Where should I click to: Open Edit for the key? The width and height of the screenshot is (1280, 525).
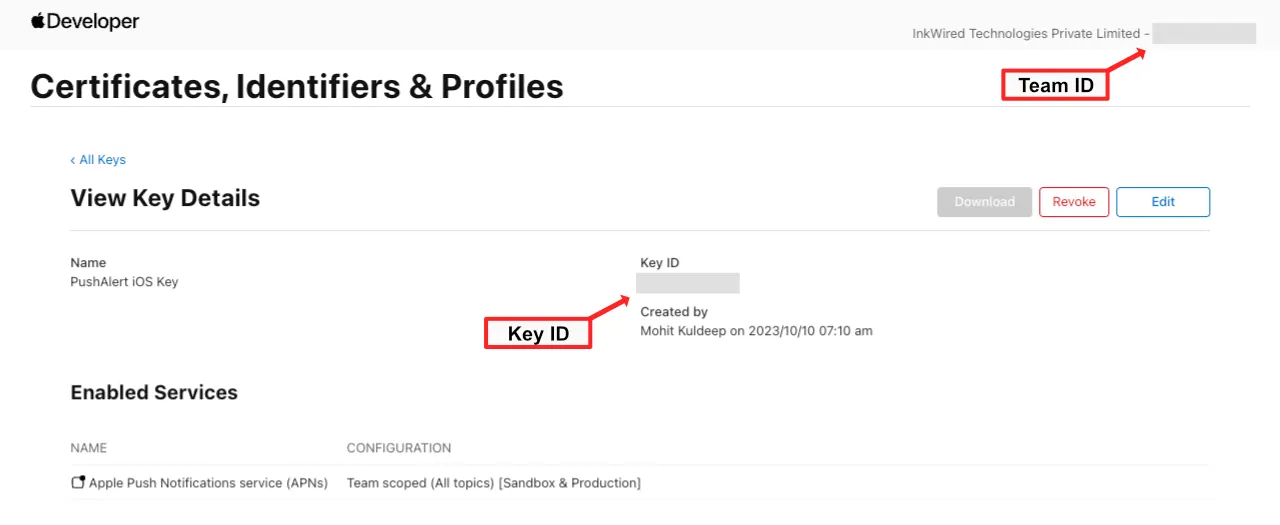[1162, 202]
